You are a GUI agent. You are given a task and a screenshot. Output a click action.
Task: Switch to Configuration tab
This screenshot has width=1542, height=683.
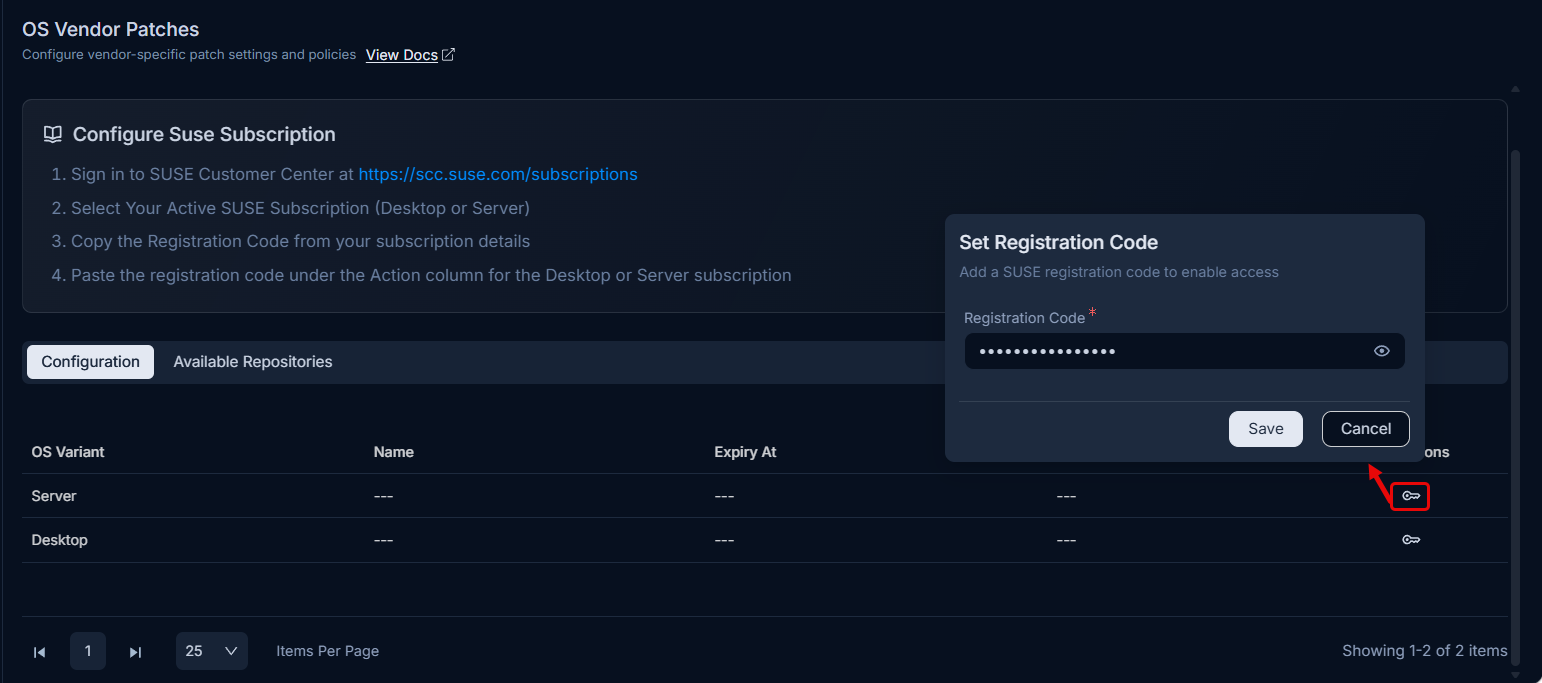(x=90, y=362)
